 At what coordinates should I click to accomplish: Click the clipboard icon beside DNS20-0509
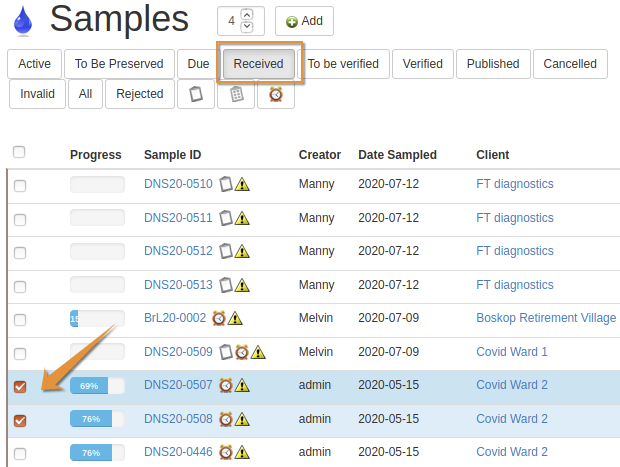click(x=226, y=352)
